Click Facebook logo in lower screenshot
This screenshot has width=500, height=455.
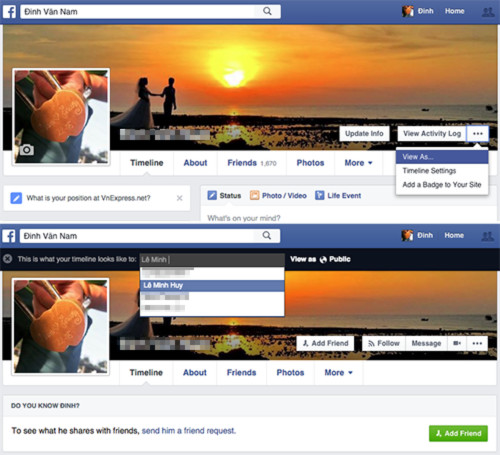point(9,236)
